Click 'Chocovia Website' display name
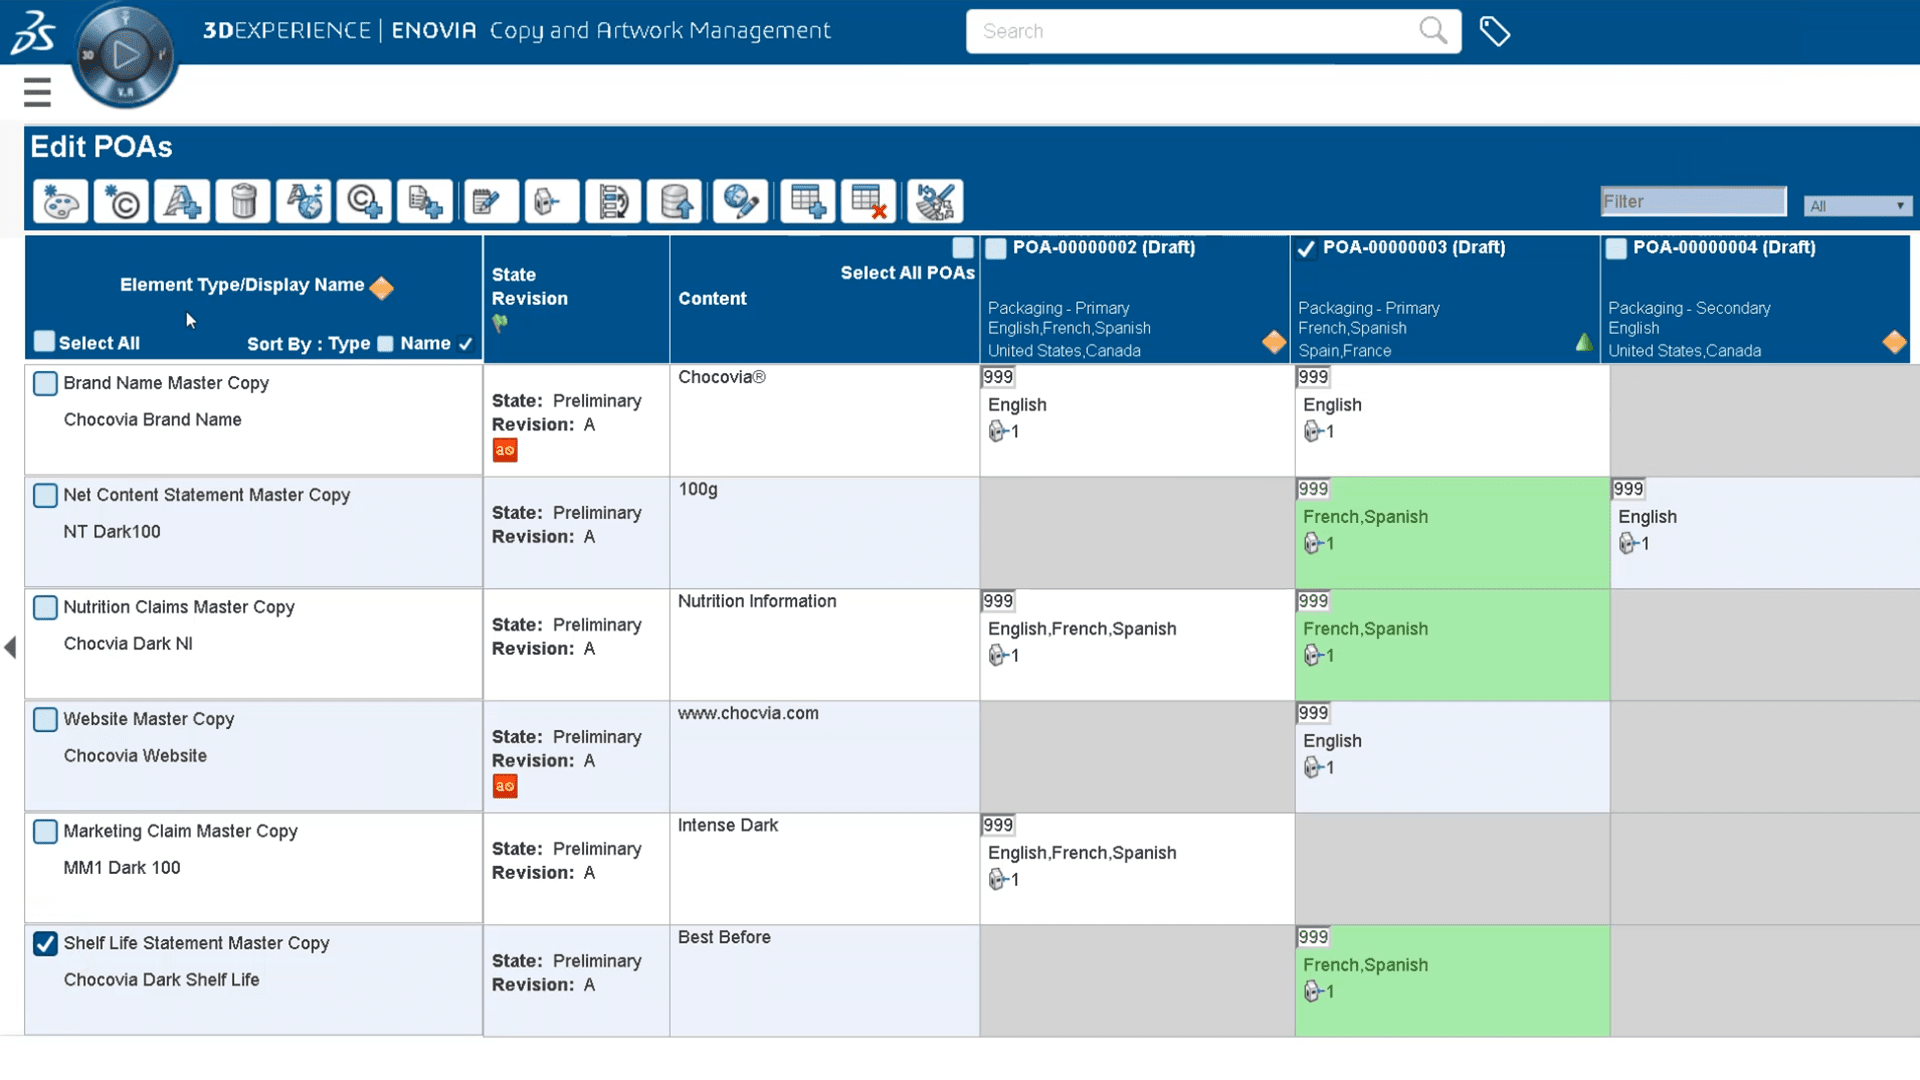Image resolution: width=1920 pixels, height=1080 pixels. tap(135, 756)
